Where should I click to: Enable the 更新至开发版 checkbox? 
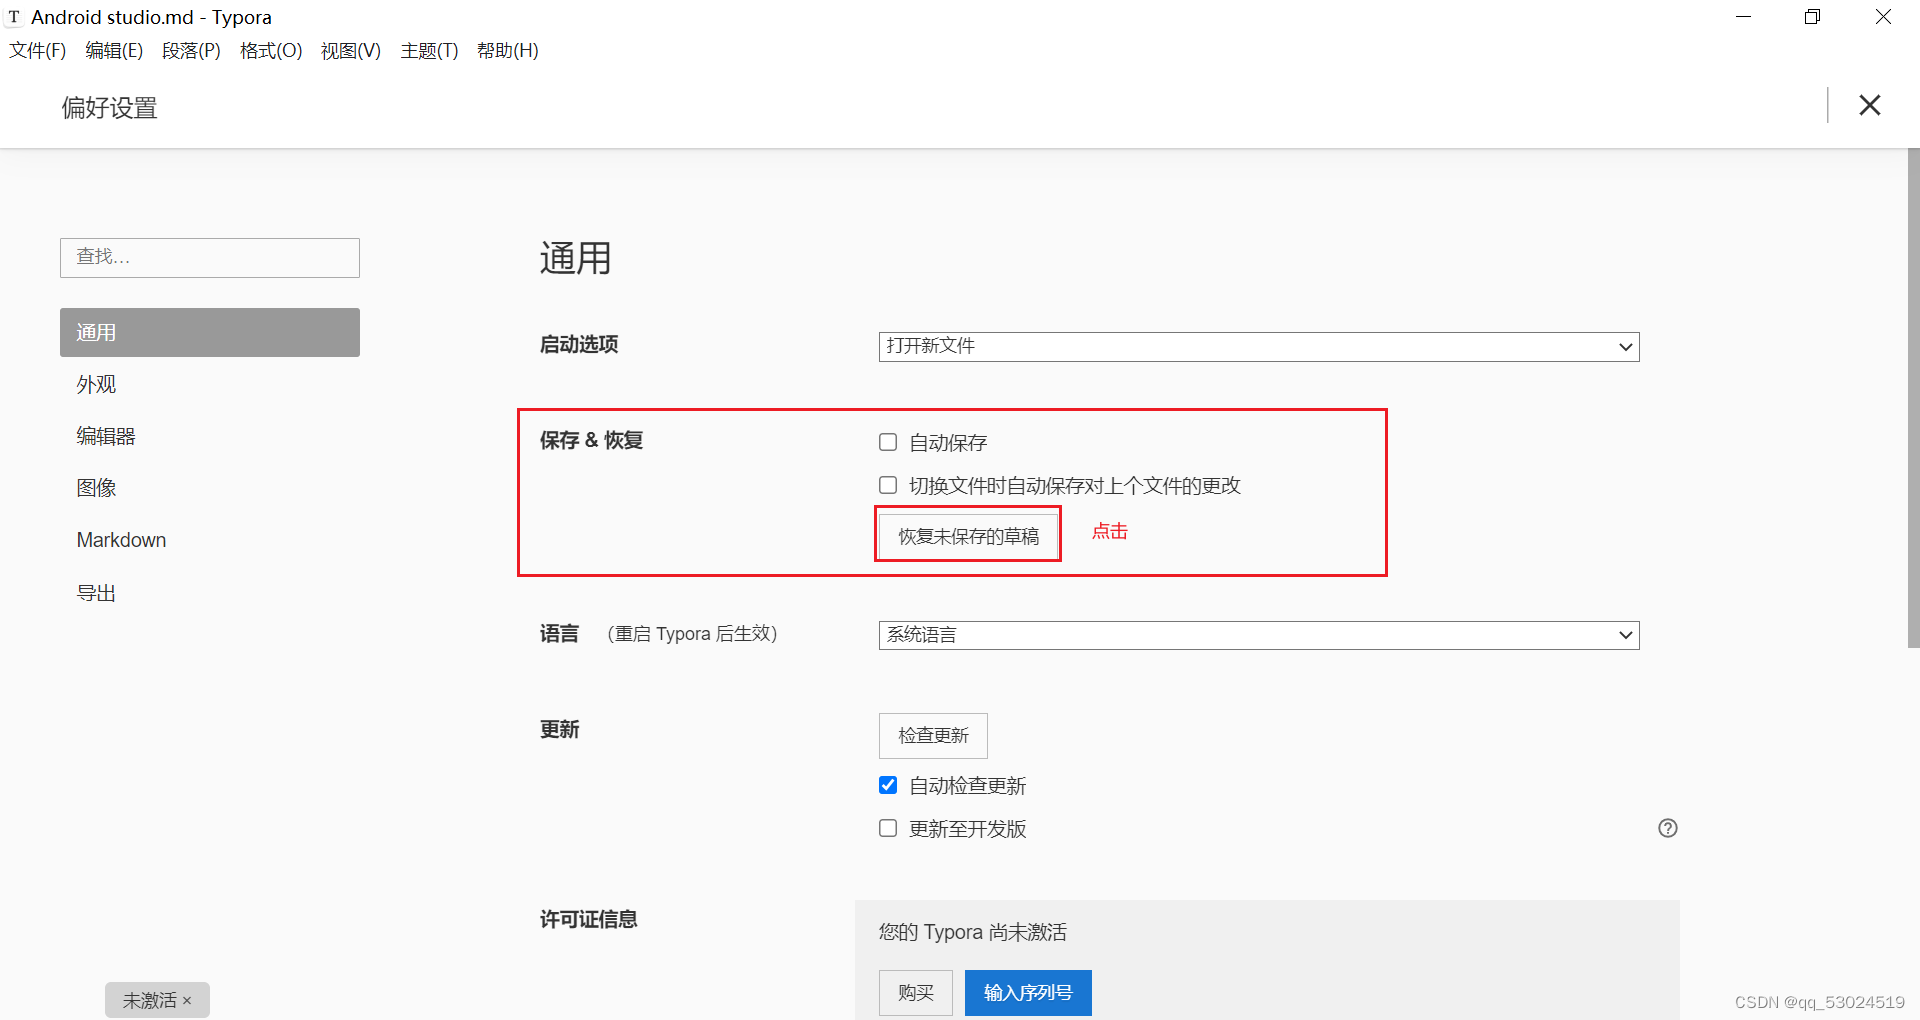click(888, 828)
